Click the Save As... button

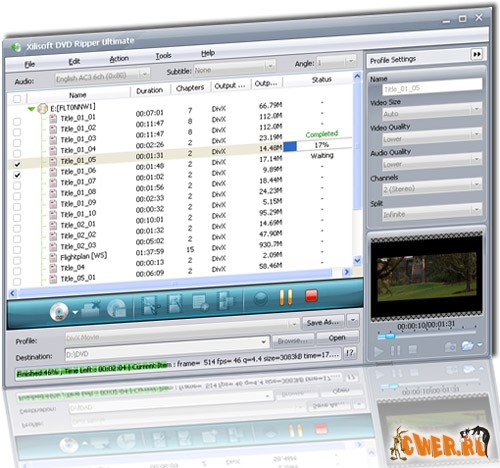coord(323,322)
